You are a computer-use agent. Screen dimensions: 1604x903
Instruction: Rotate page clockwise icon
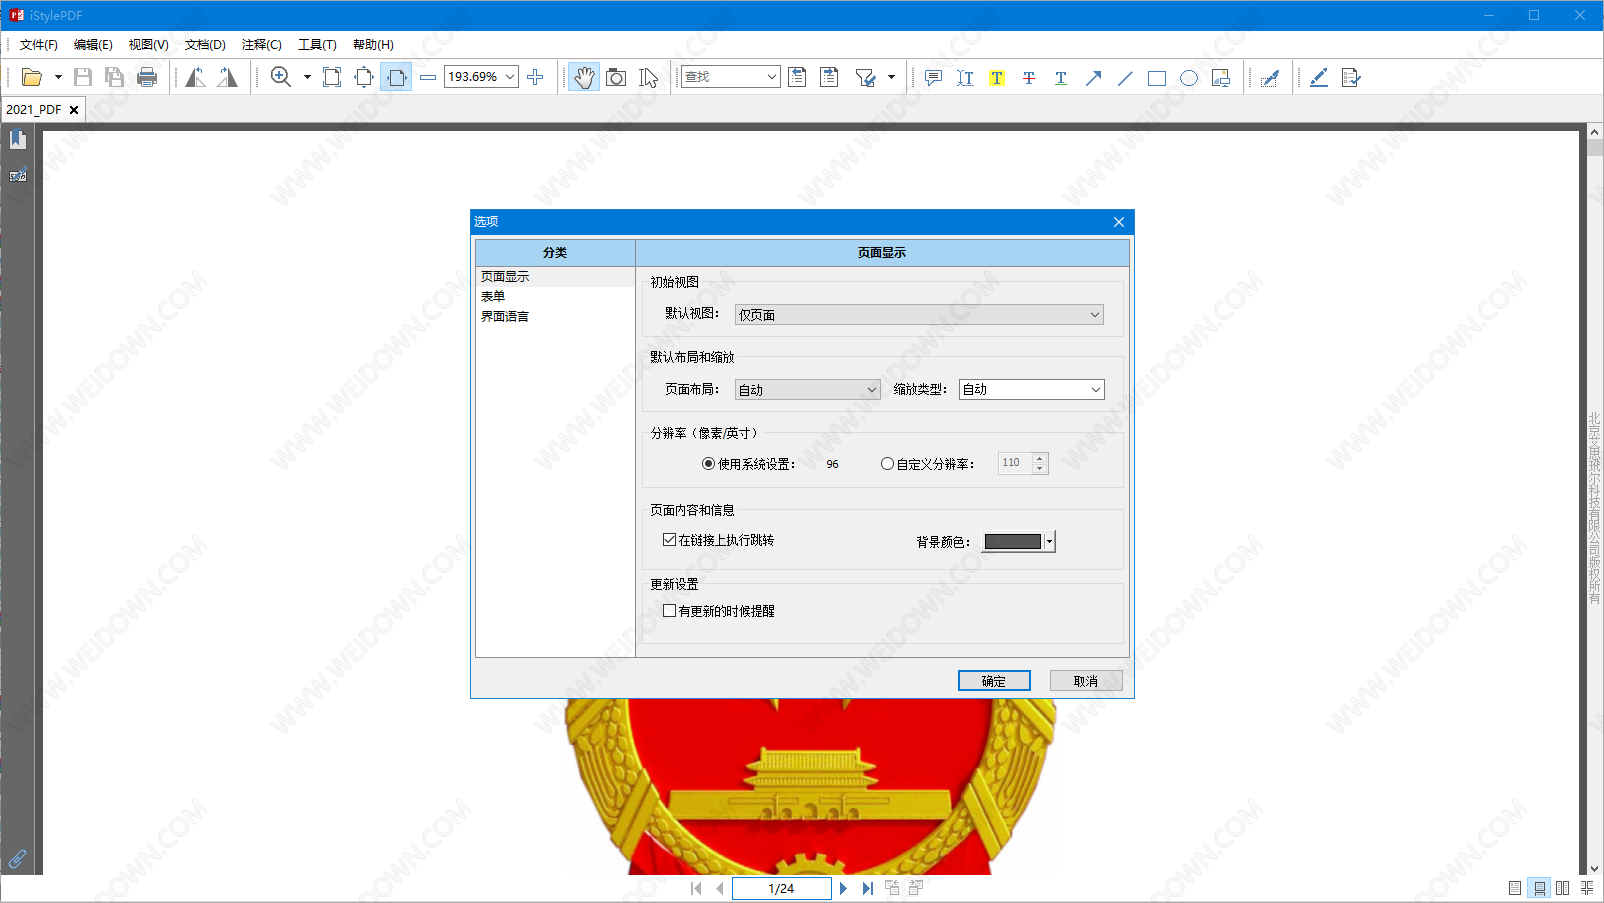pos(228,77)
